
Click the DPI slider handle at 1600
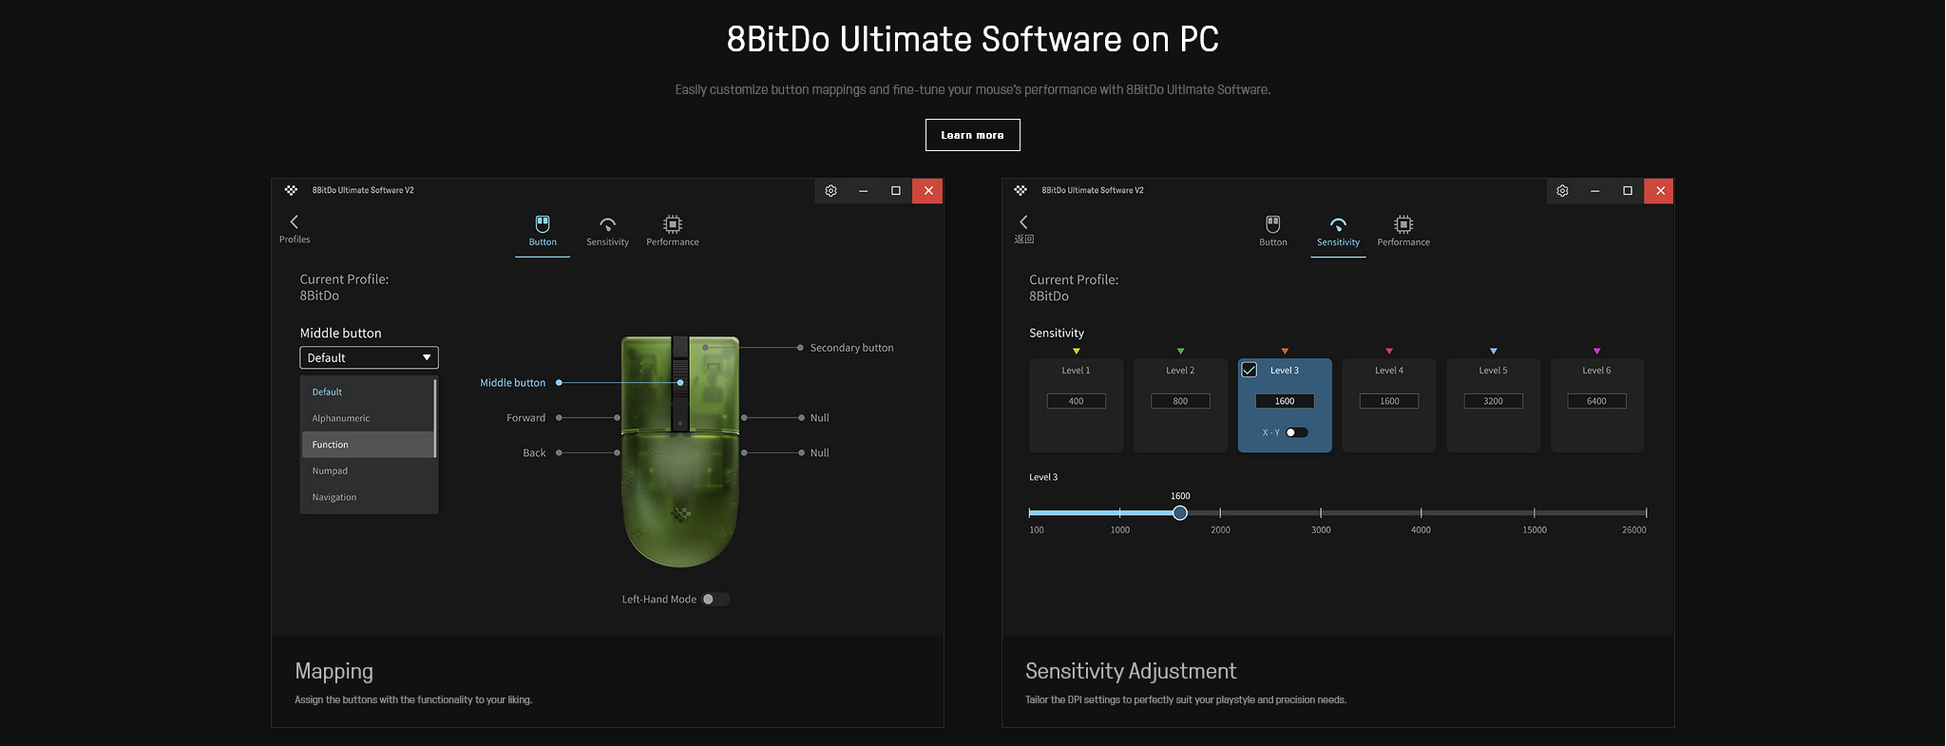tap(1180, 513)
